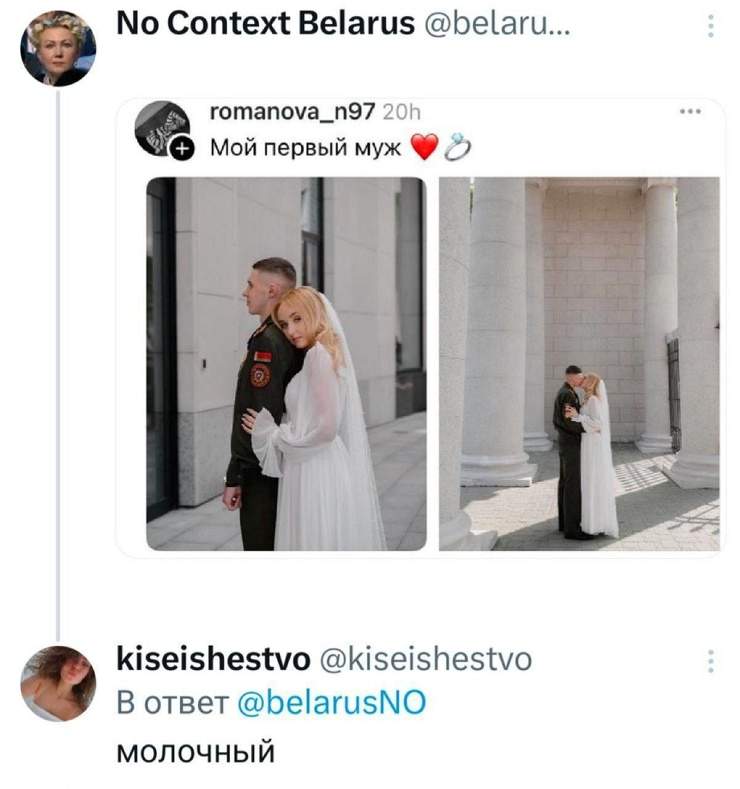The width and height of the screenshot is (740, 789).
Task: Click the @kiseishestvo handle
Action: click(x=424, y=659)
